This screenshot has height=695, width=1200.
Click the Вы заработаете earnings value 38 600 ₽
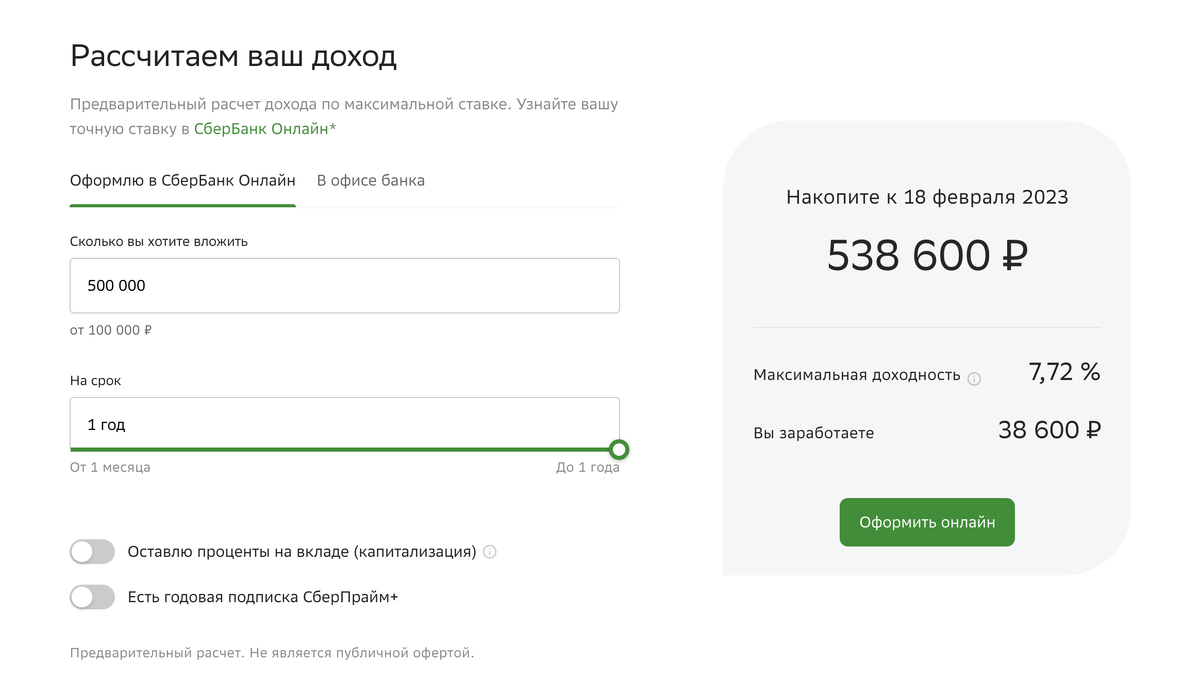pos(1048,430)
